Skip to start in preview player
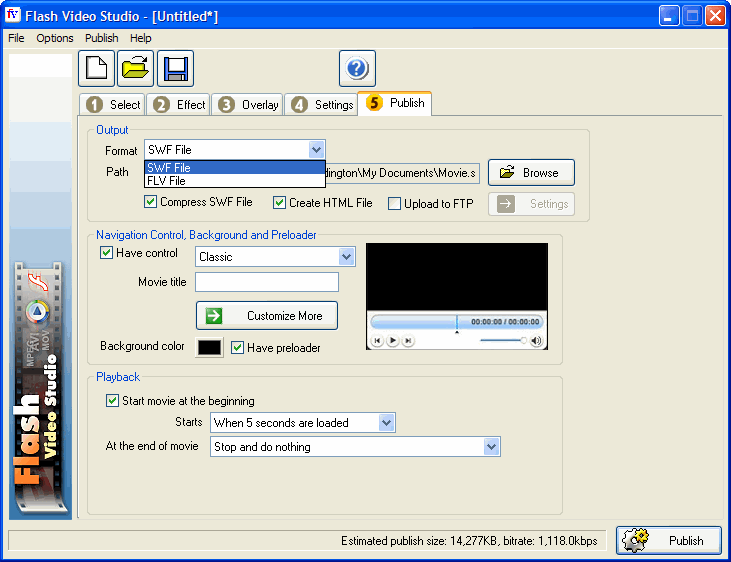The image size is (731, 562). 377,340
